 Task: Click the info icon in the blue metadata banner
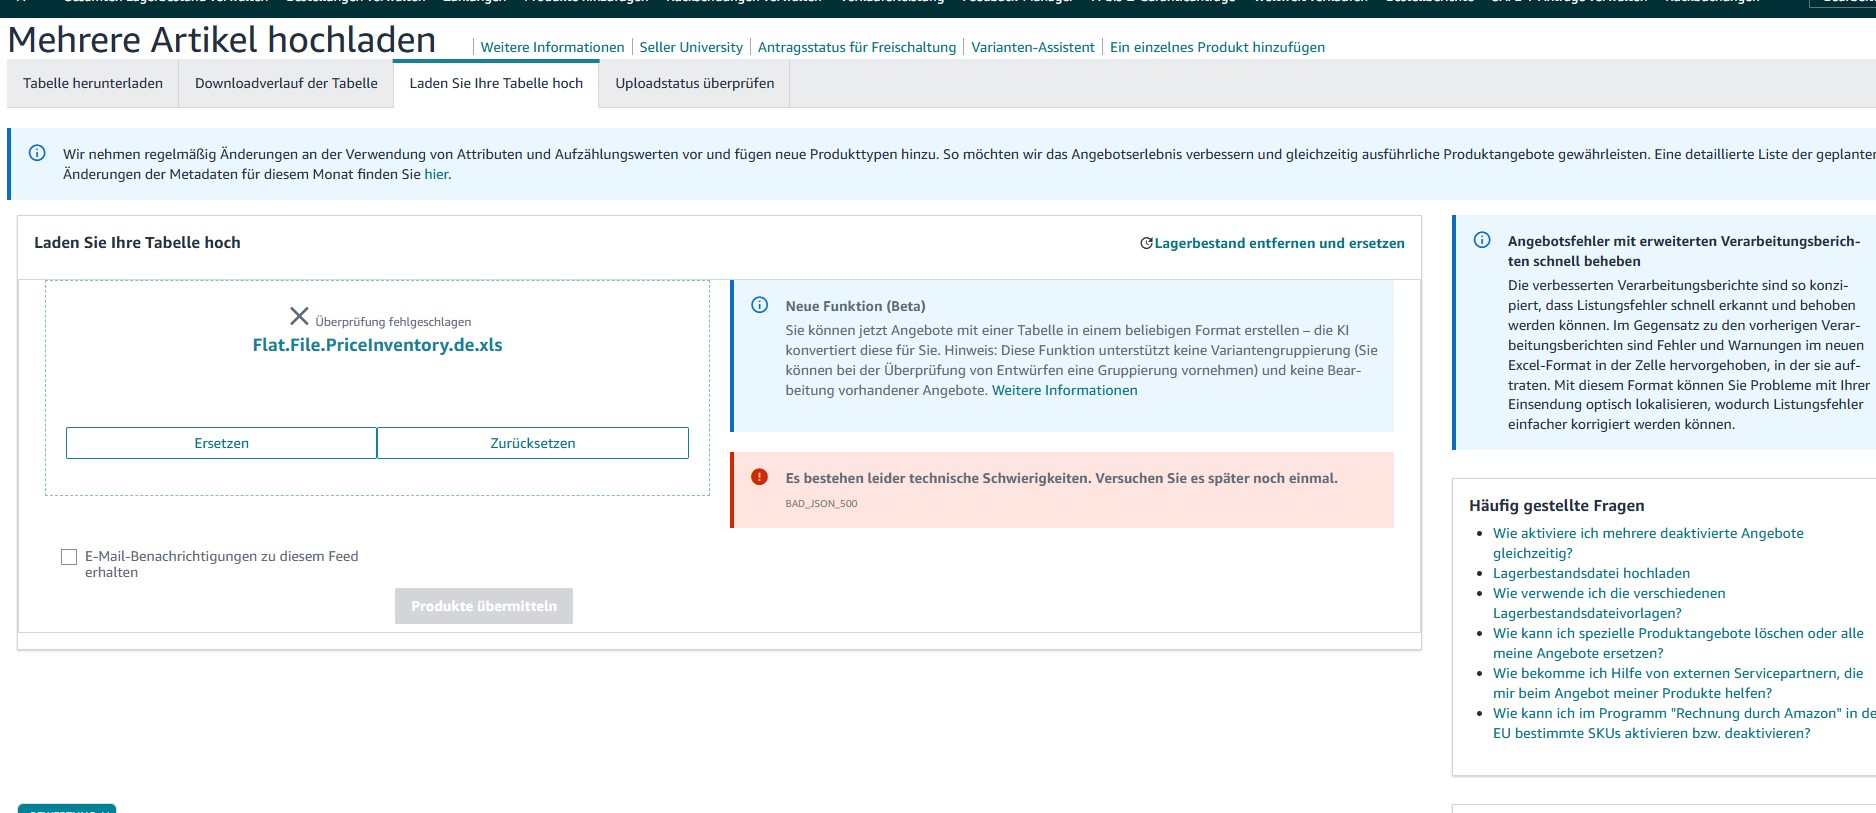(37, 153)
